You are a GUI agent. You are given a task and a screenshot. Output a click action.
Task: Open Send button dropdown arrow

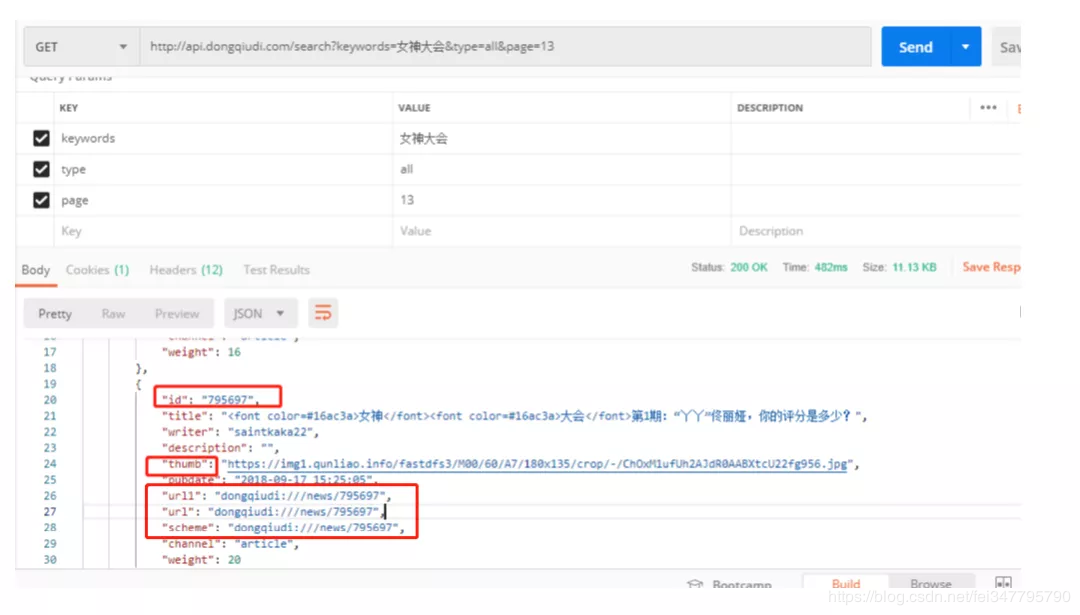pyautogui.click(x=966, y=47)
